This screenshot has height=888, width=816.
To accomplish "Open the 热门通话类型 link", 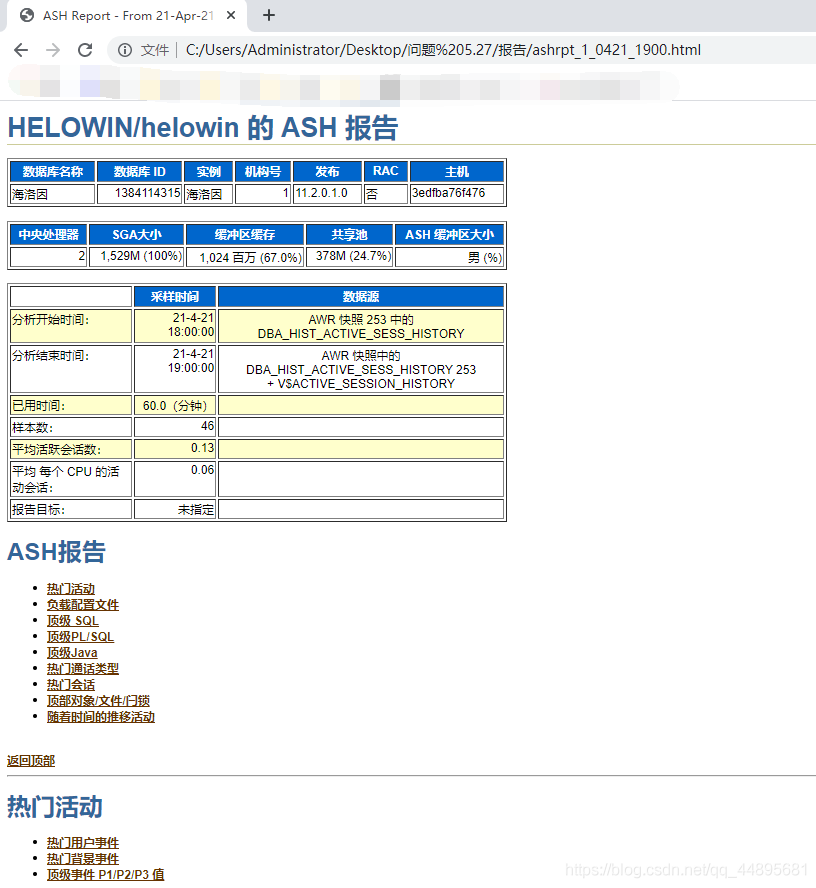I will pyautogui.click(x=83, y=669).
